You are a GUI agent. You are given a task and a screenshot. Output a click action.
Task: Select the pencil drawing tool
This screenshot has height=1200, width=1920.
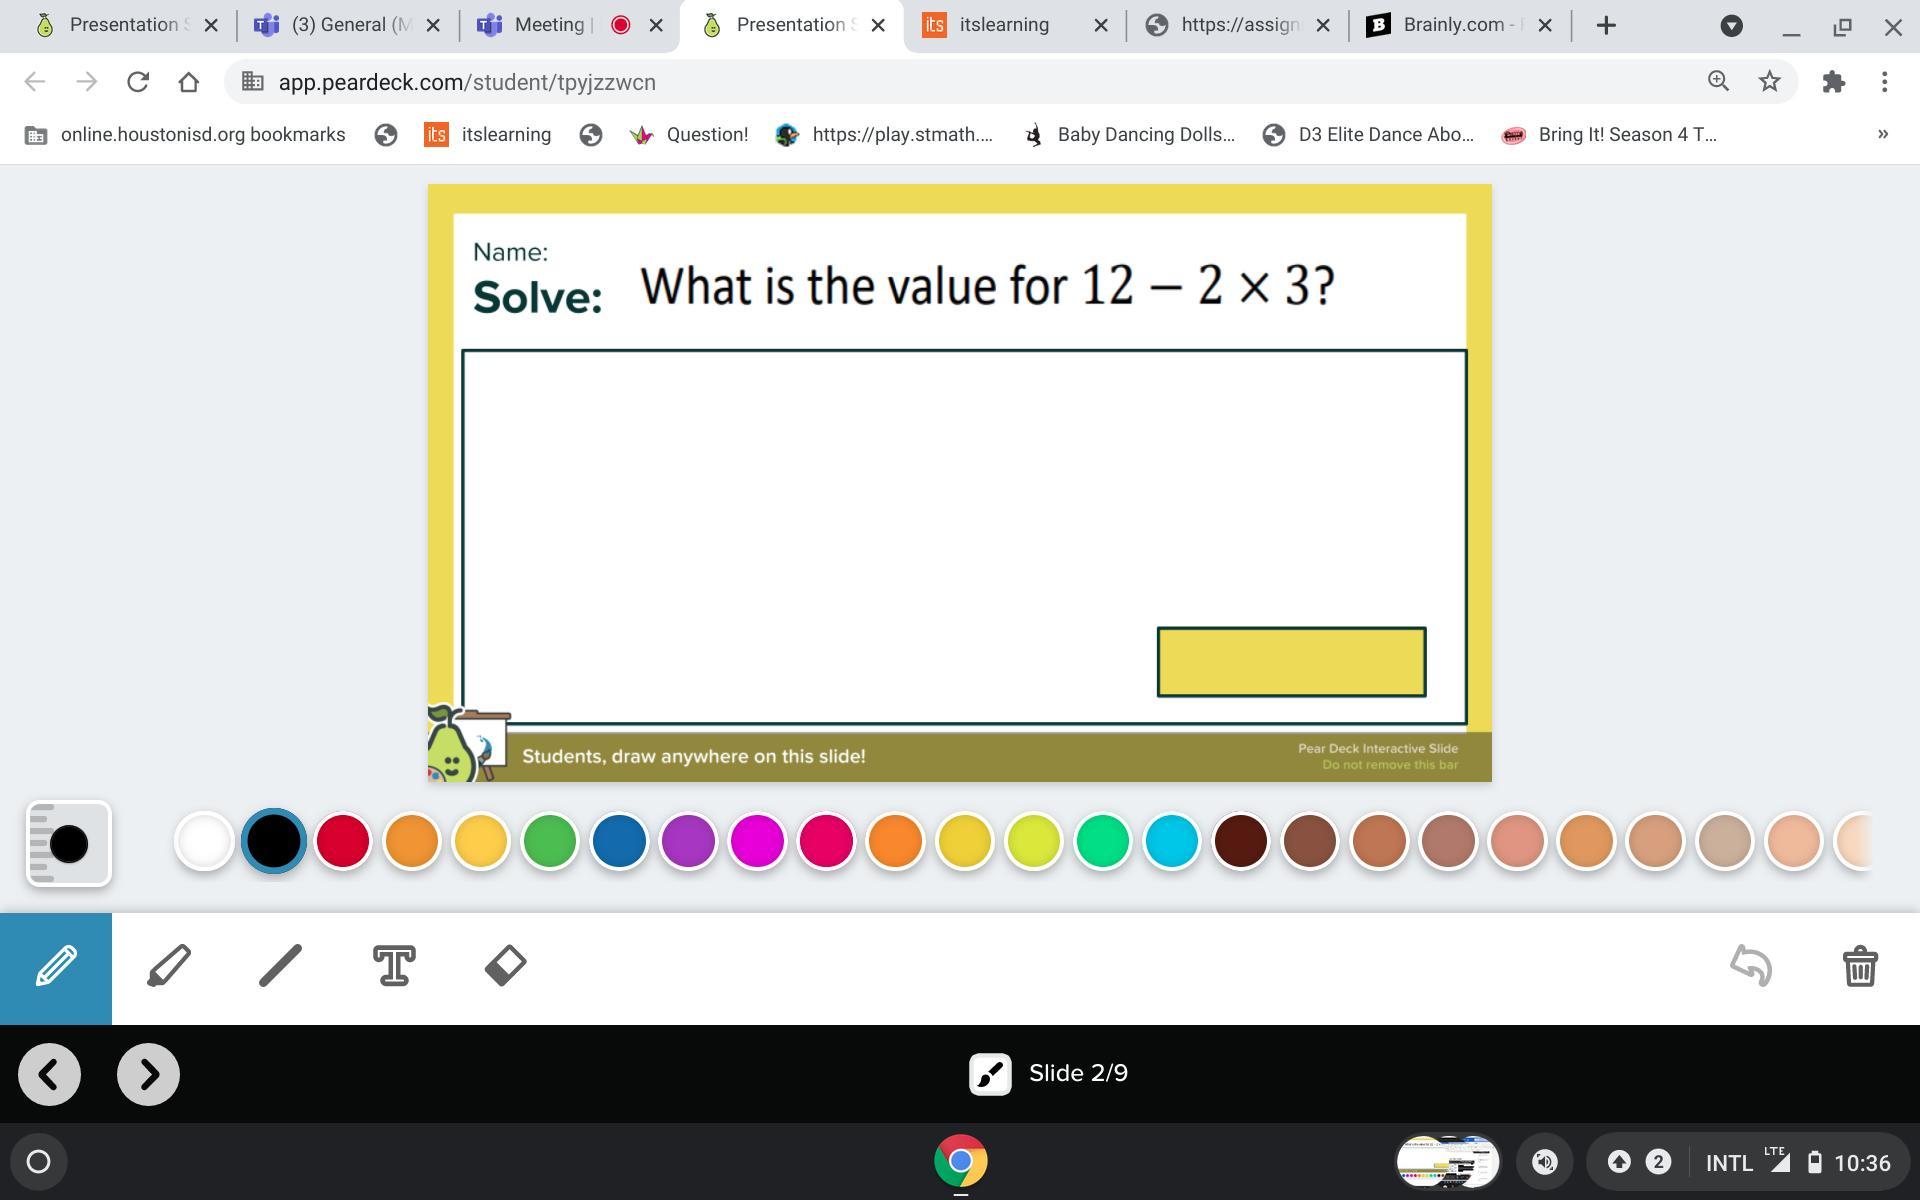(x=56, y=967)
